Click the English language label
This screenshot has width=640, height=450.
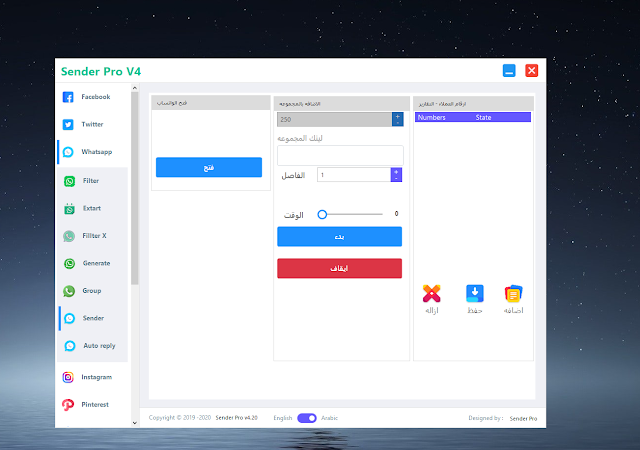point(283,418)
